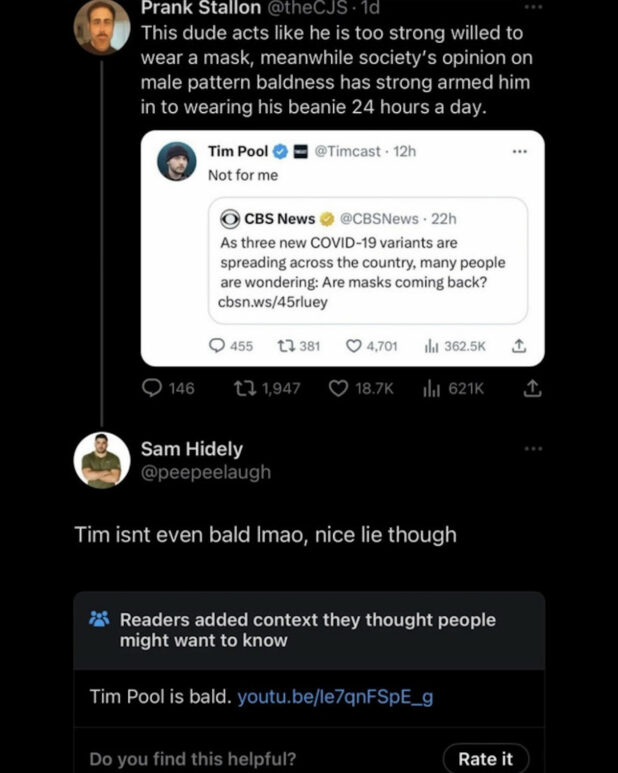618x773 pixels.
Task: View Tim Pool tweet's 362.5K views
Action: pyautogui.click(x=432, y=346)
